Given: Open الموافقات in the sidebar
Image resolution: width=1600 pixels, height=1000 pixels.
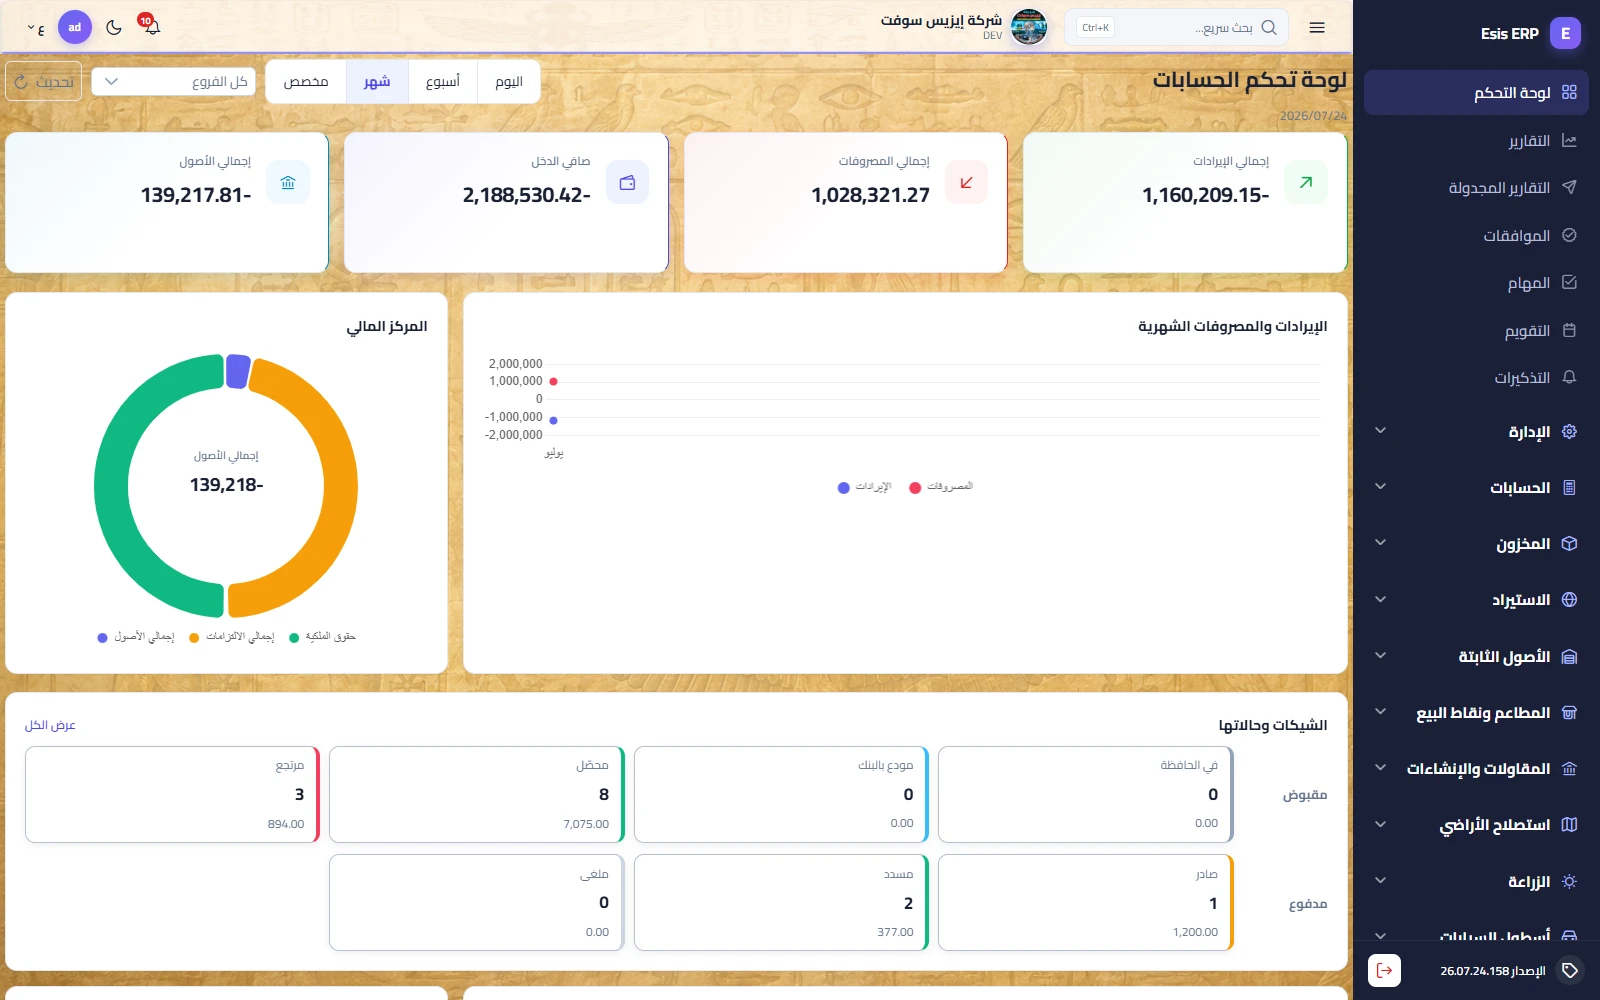Looking at the screenshot, I should [1476, 236].
